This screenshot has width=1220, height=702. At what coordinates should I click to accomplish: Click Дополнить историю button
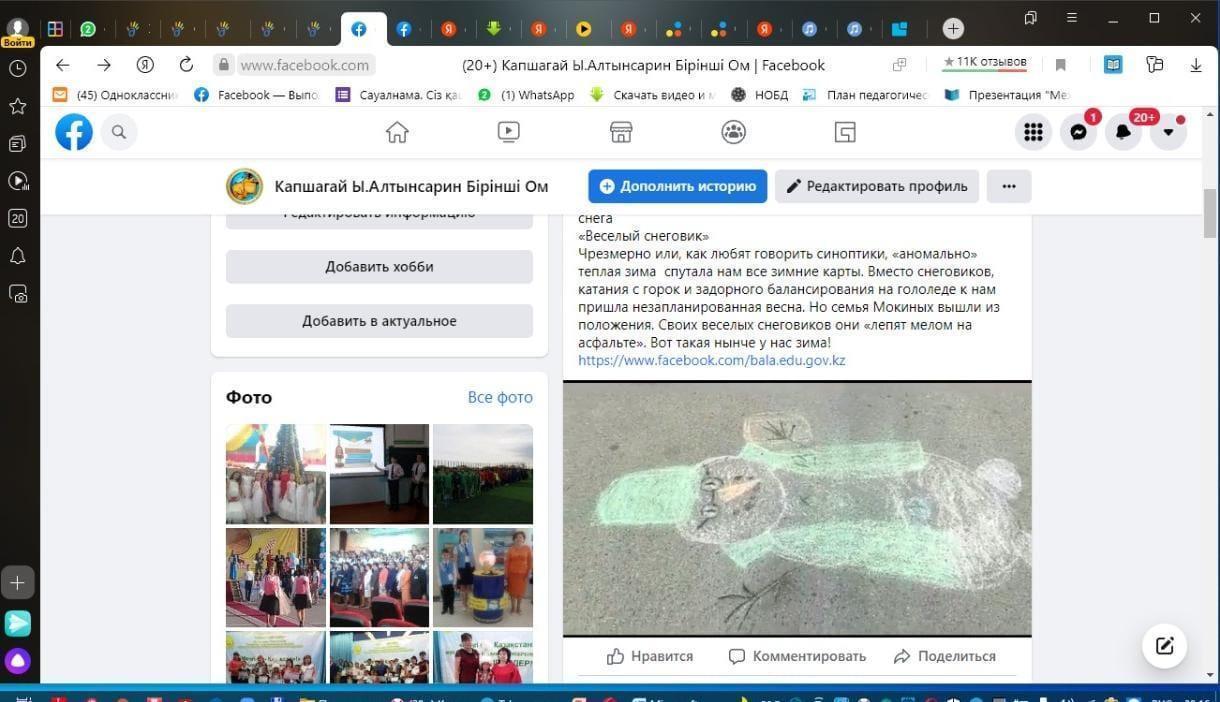tap(677, 186)
